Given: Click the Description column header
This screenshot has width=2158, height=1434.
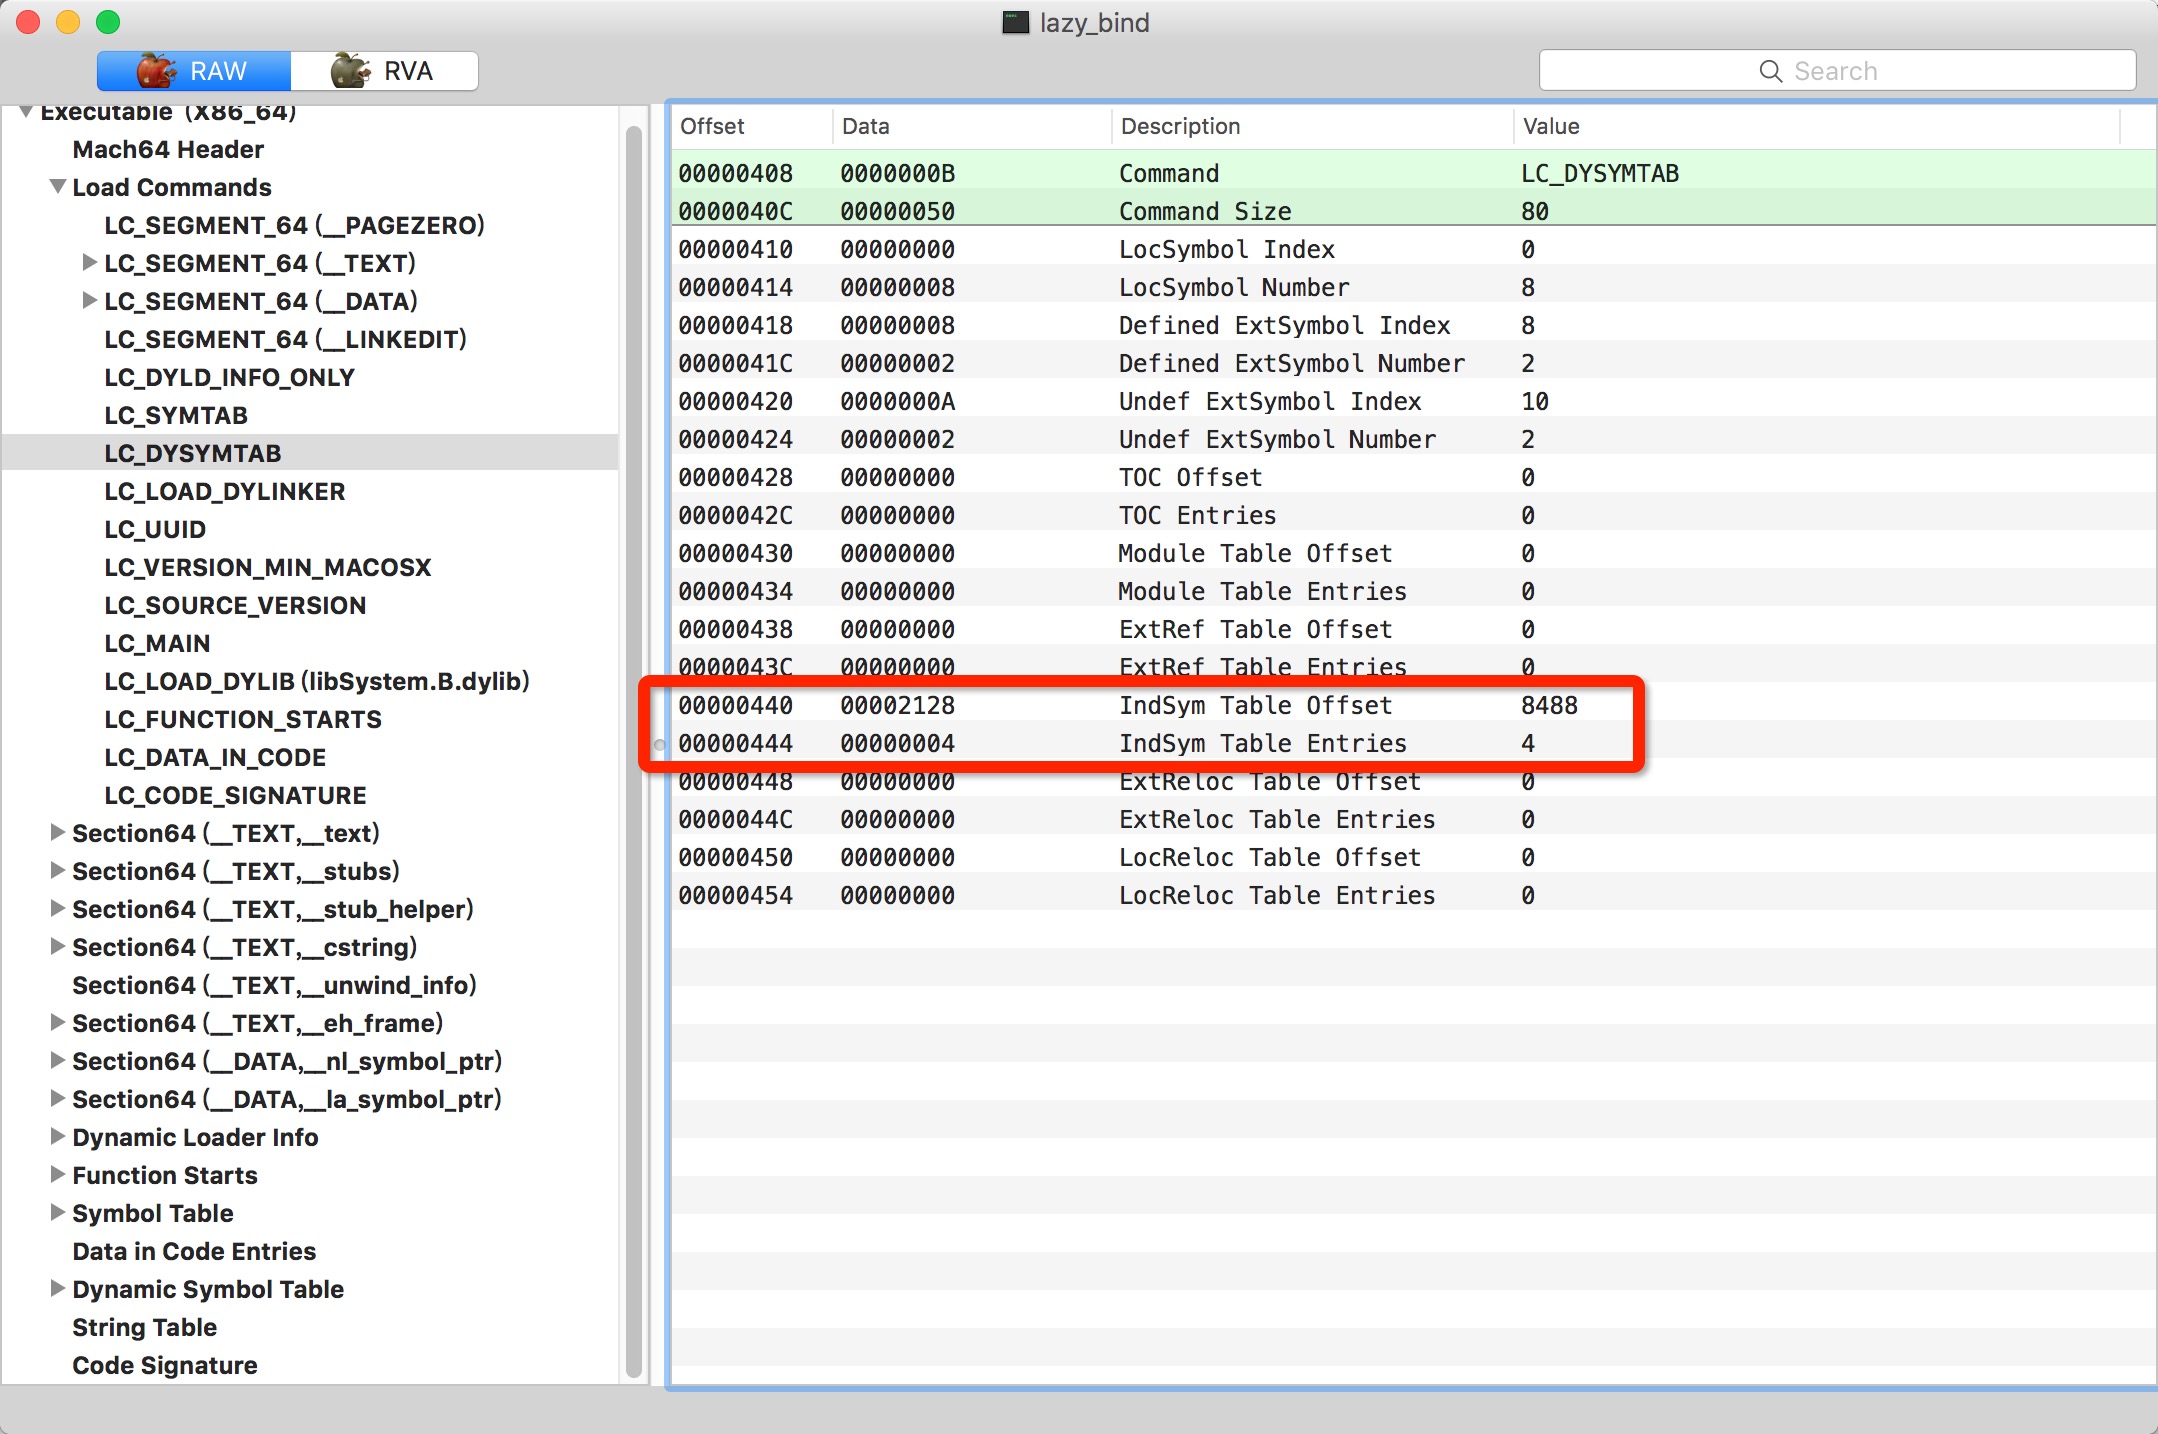Looking at the screenshot, I should pos(1180,126).
